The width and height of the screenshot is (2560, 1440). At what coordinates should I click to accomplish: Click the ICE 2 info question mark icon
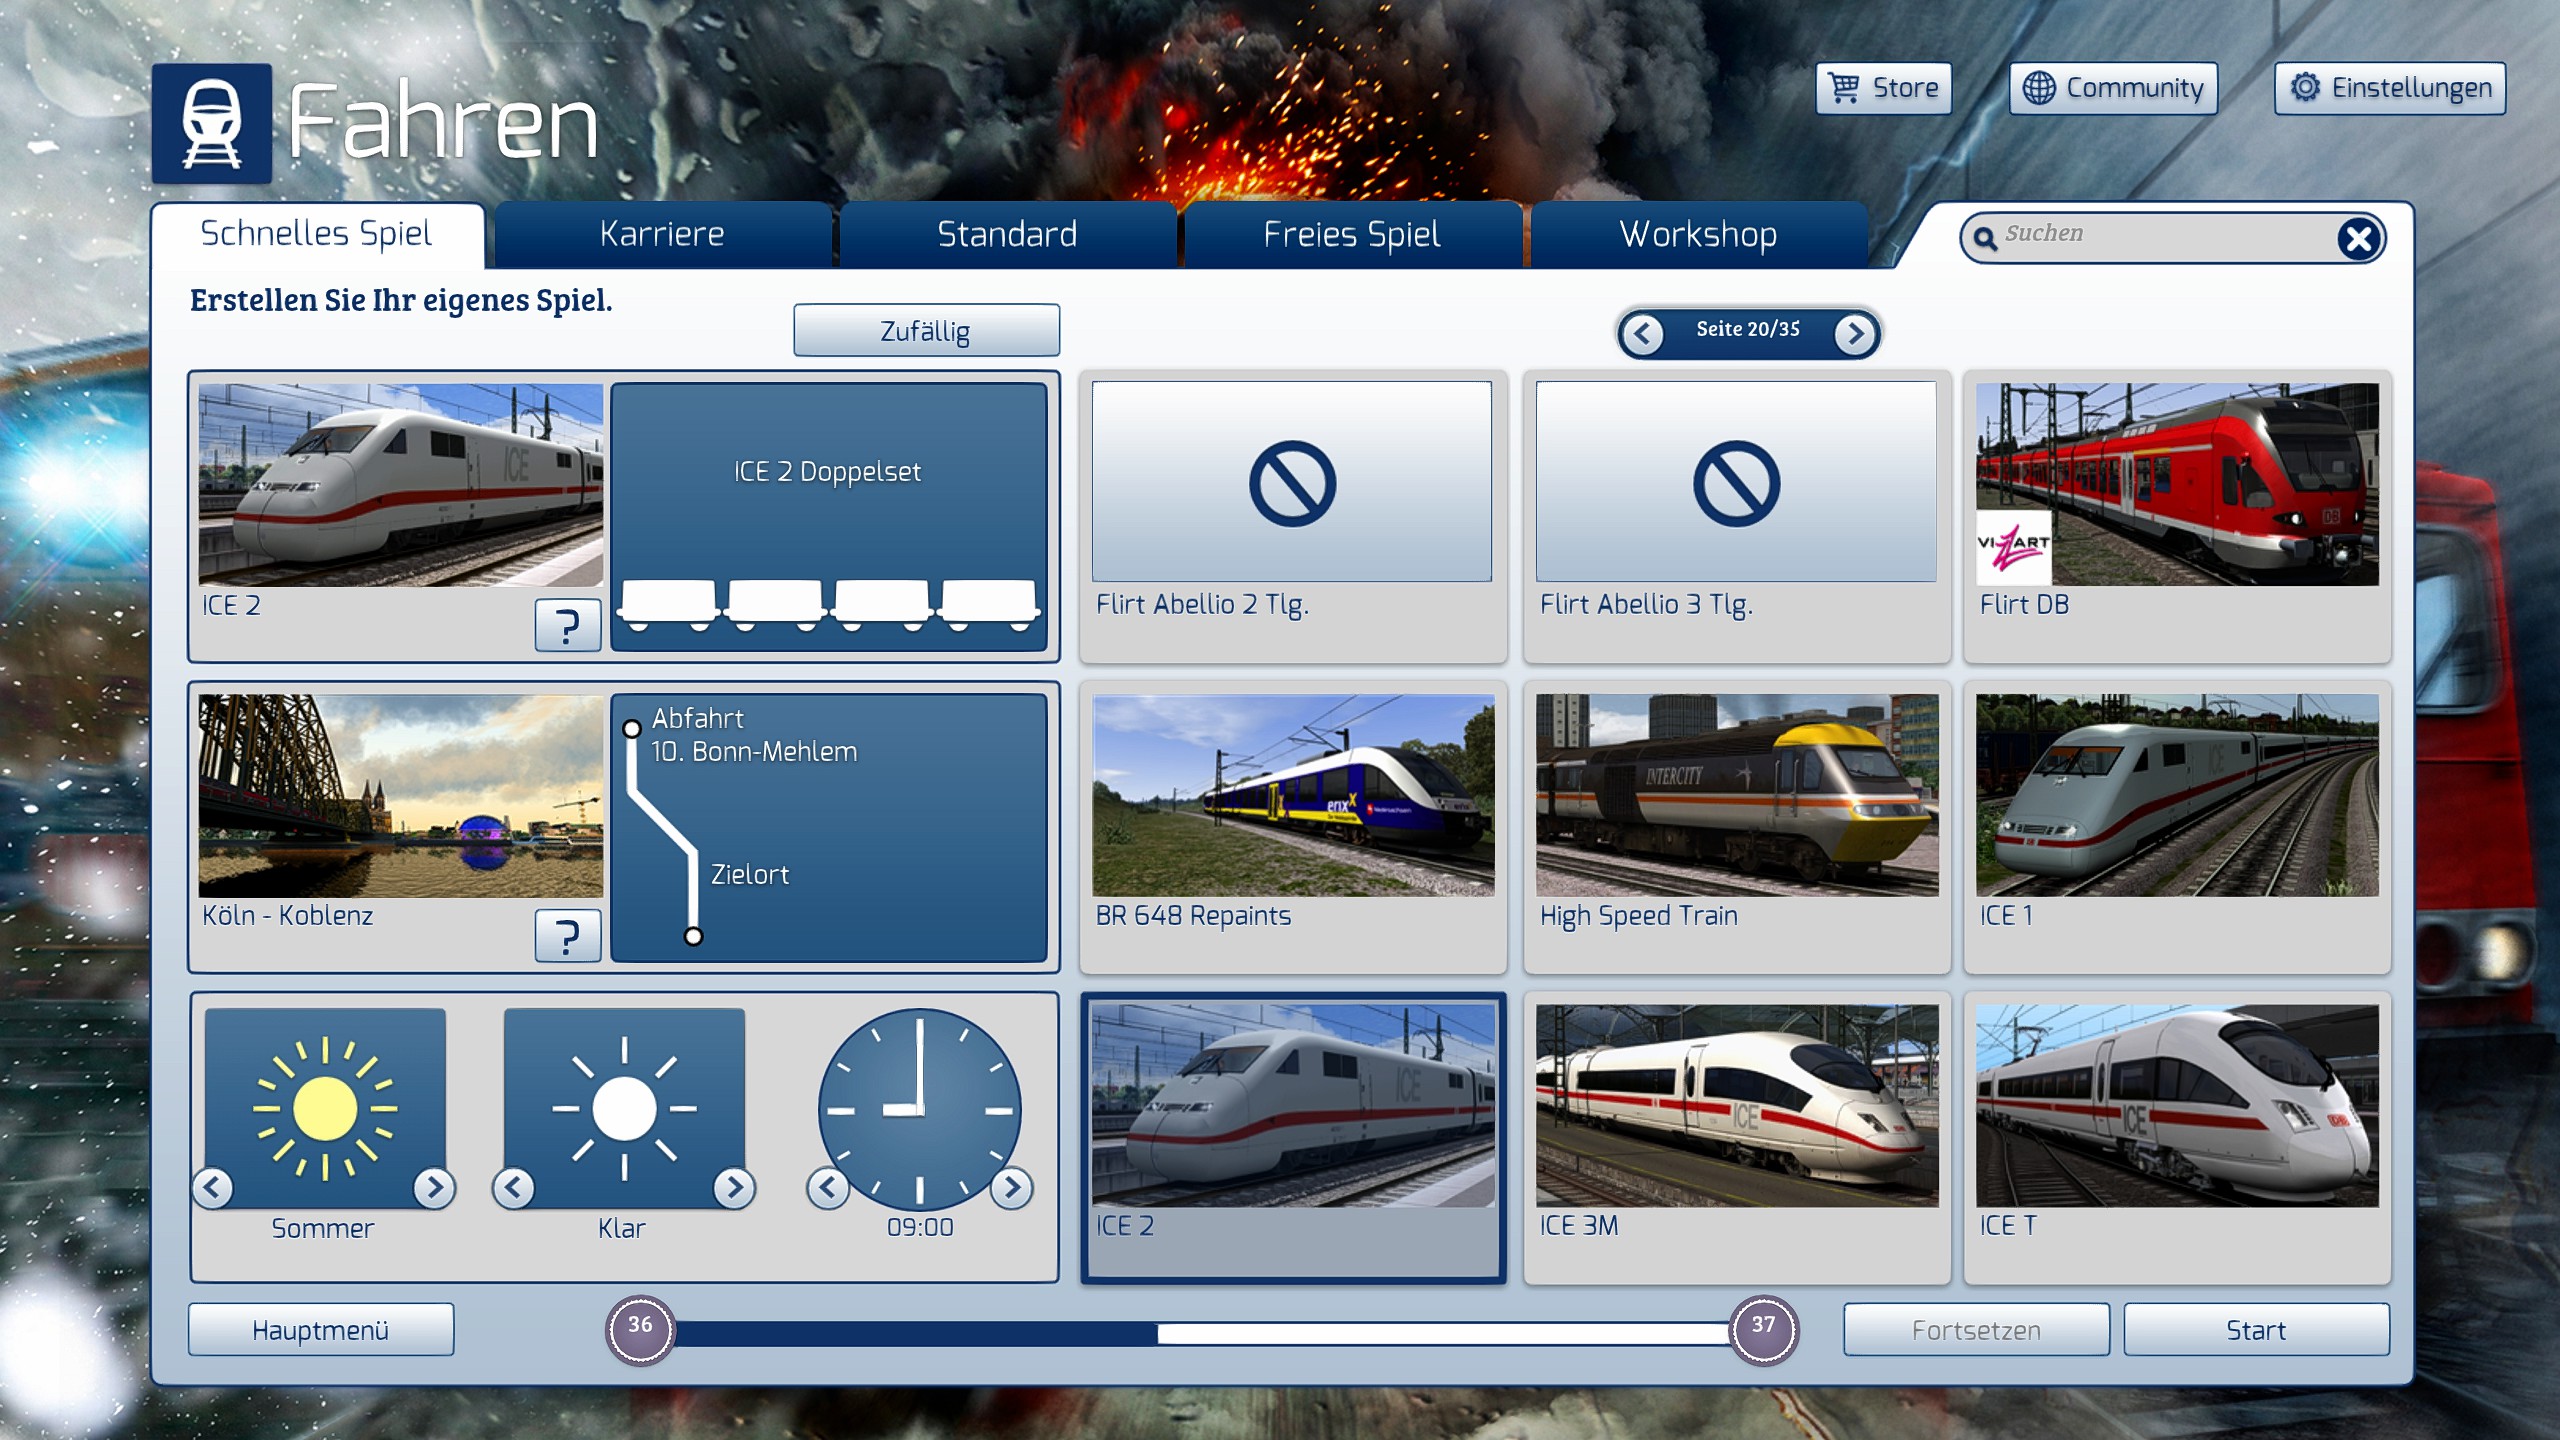point(567,625)
